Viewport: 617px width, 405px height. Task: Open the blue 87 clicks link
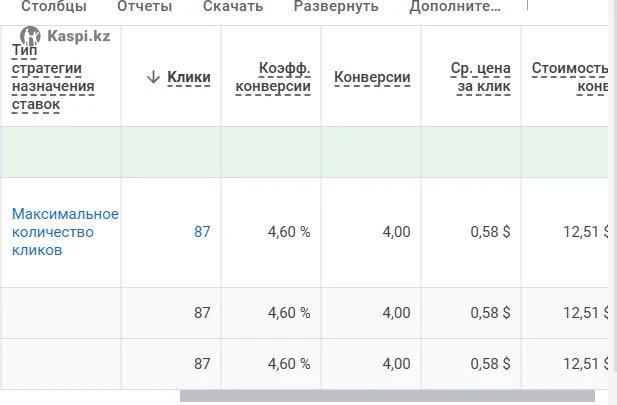pyautogui.click(x=202, y=232)
